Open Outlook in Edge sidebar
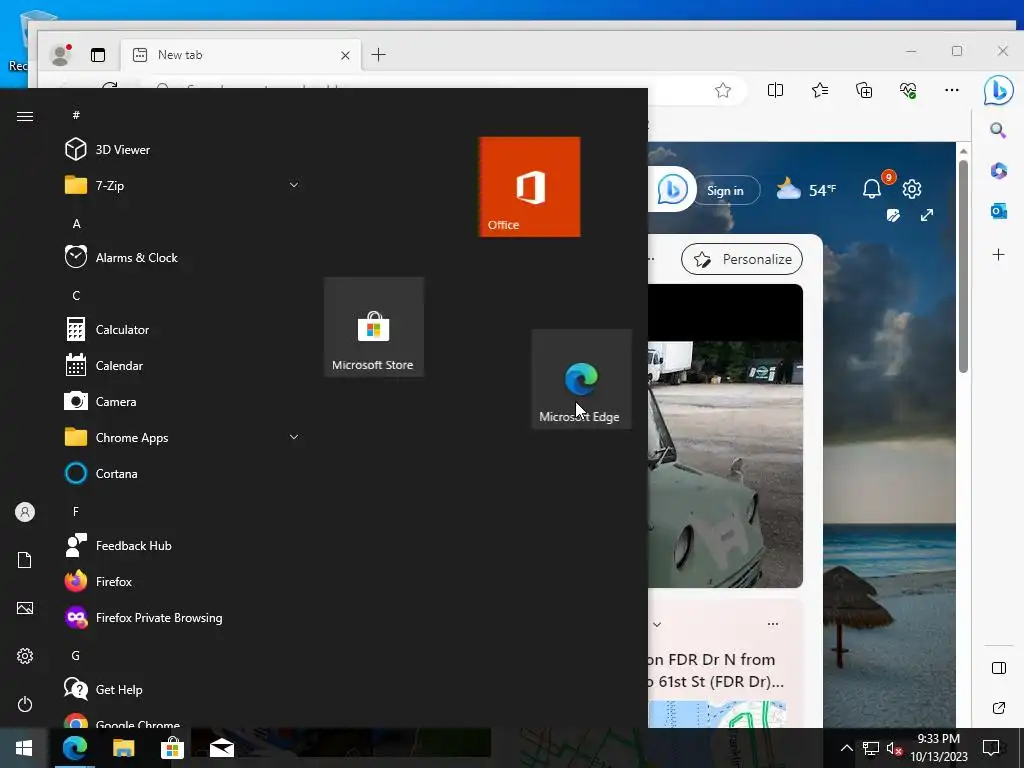 [999, 211]
